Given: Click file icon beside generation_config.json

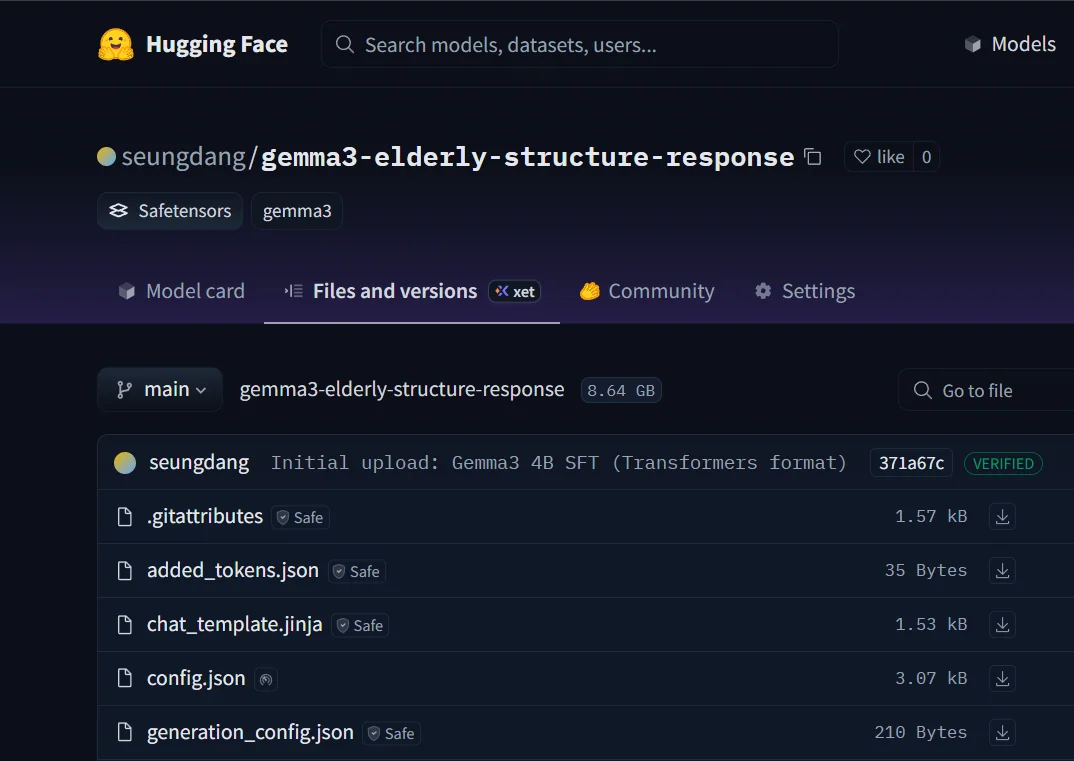Looking at the screenshot, I should coord(125,733).
